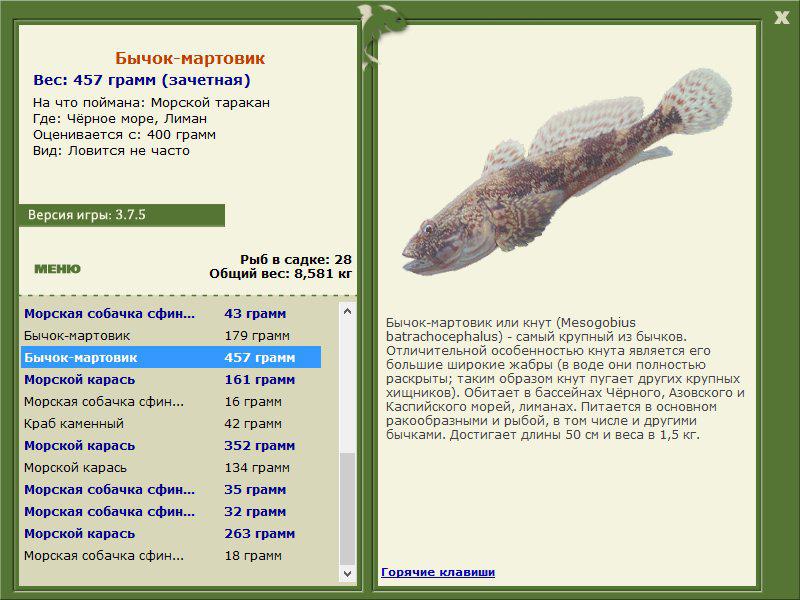Select Морская собачка сфин... 32 грамм entry
This screenshot has width=800, height=600.
click(171, 511)
